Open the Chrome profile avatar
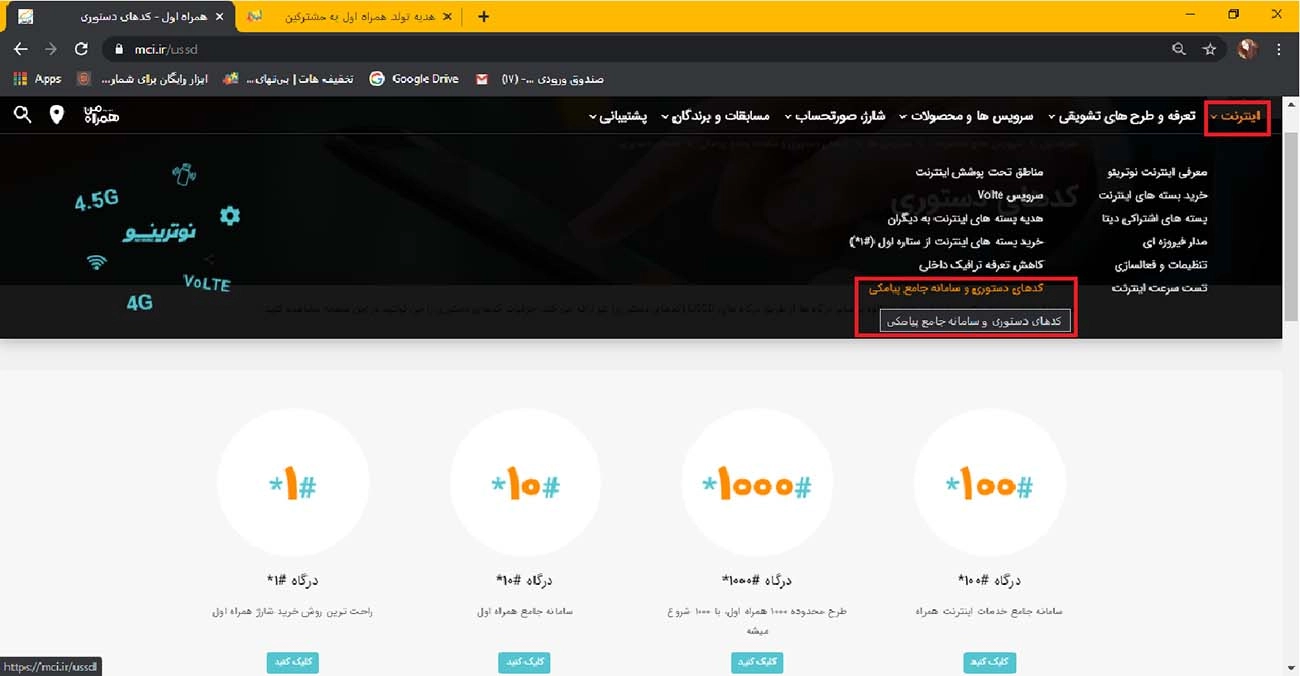This screenshot has width=1300, height=676. [1247, 47]
